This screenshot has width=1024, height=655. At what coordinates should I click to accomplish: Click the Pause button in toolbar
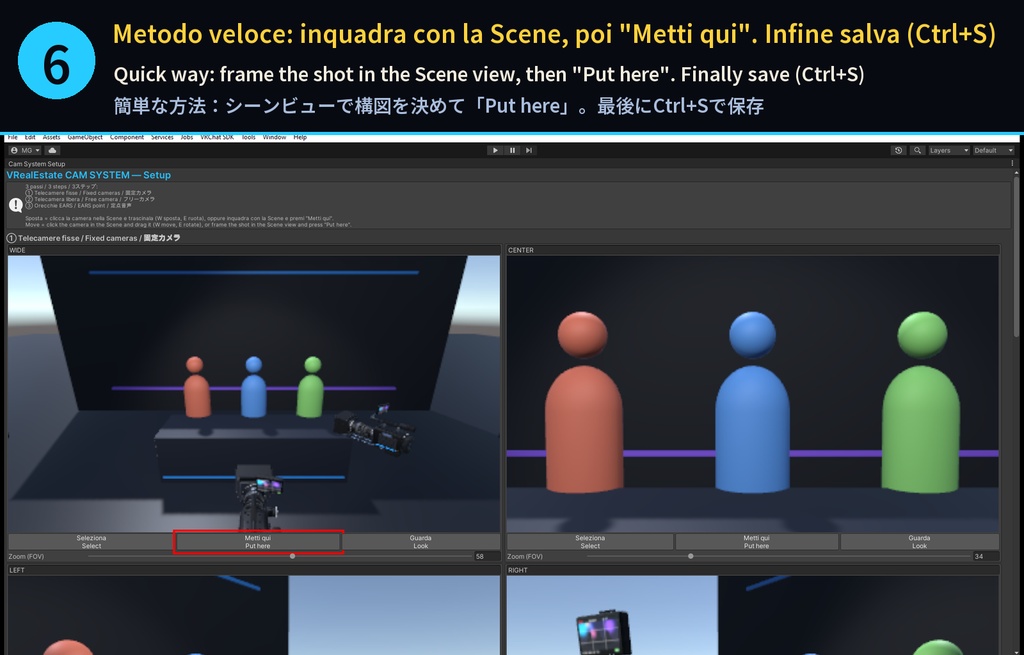coord(512,150)
